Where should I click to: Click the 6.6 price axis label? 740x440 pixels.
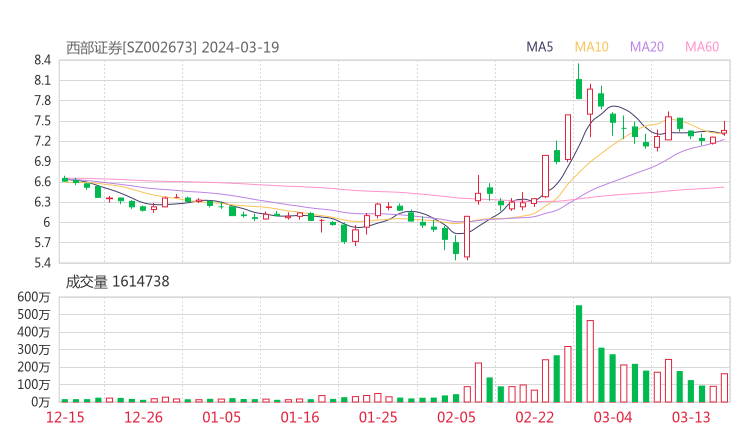[42, 182]
